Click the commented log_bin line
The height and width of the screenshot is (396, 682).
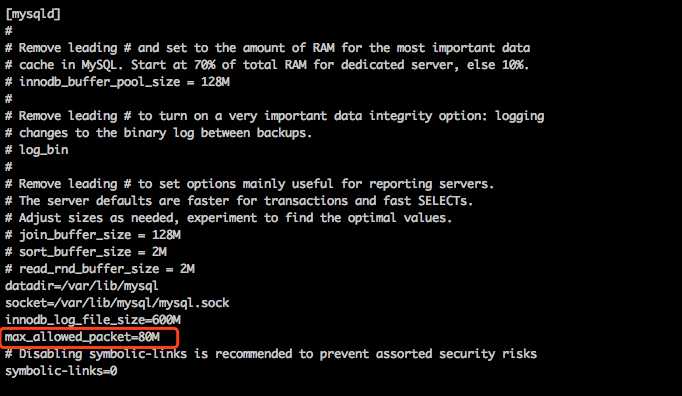point(37,150)
